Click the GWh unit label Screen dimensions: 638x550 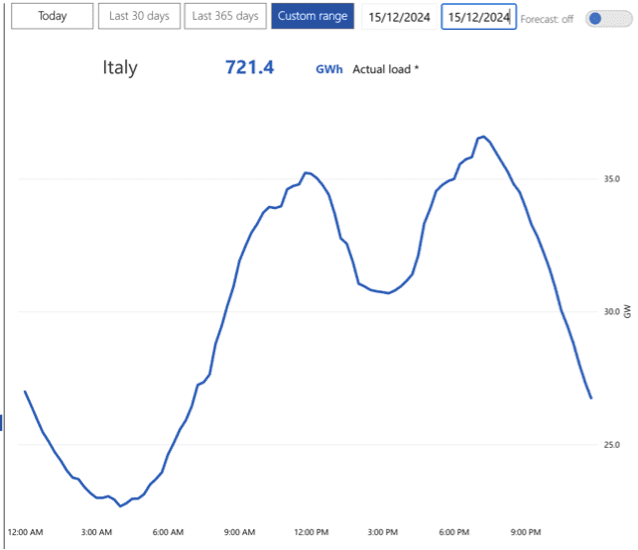pyautogui.click(x=329, y=70)
